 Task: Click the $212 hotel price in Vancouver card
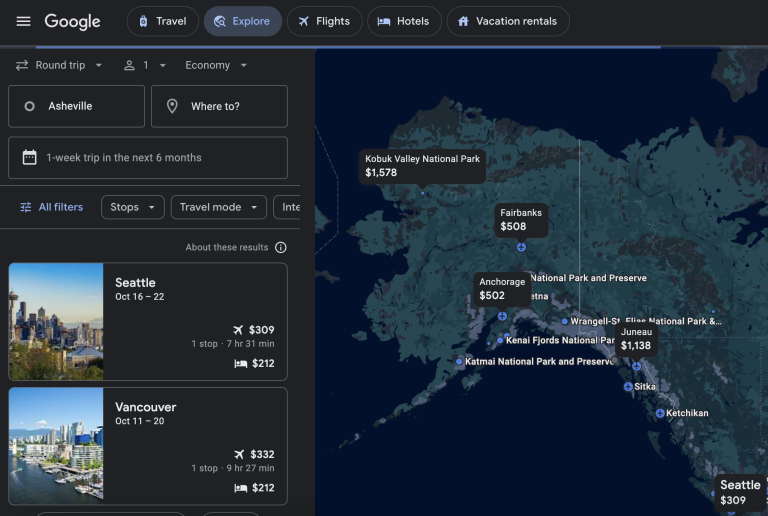(263, 488)
